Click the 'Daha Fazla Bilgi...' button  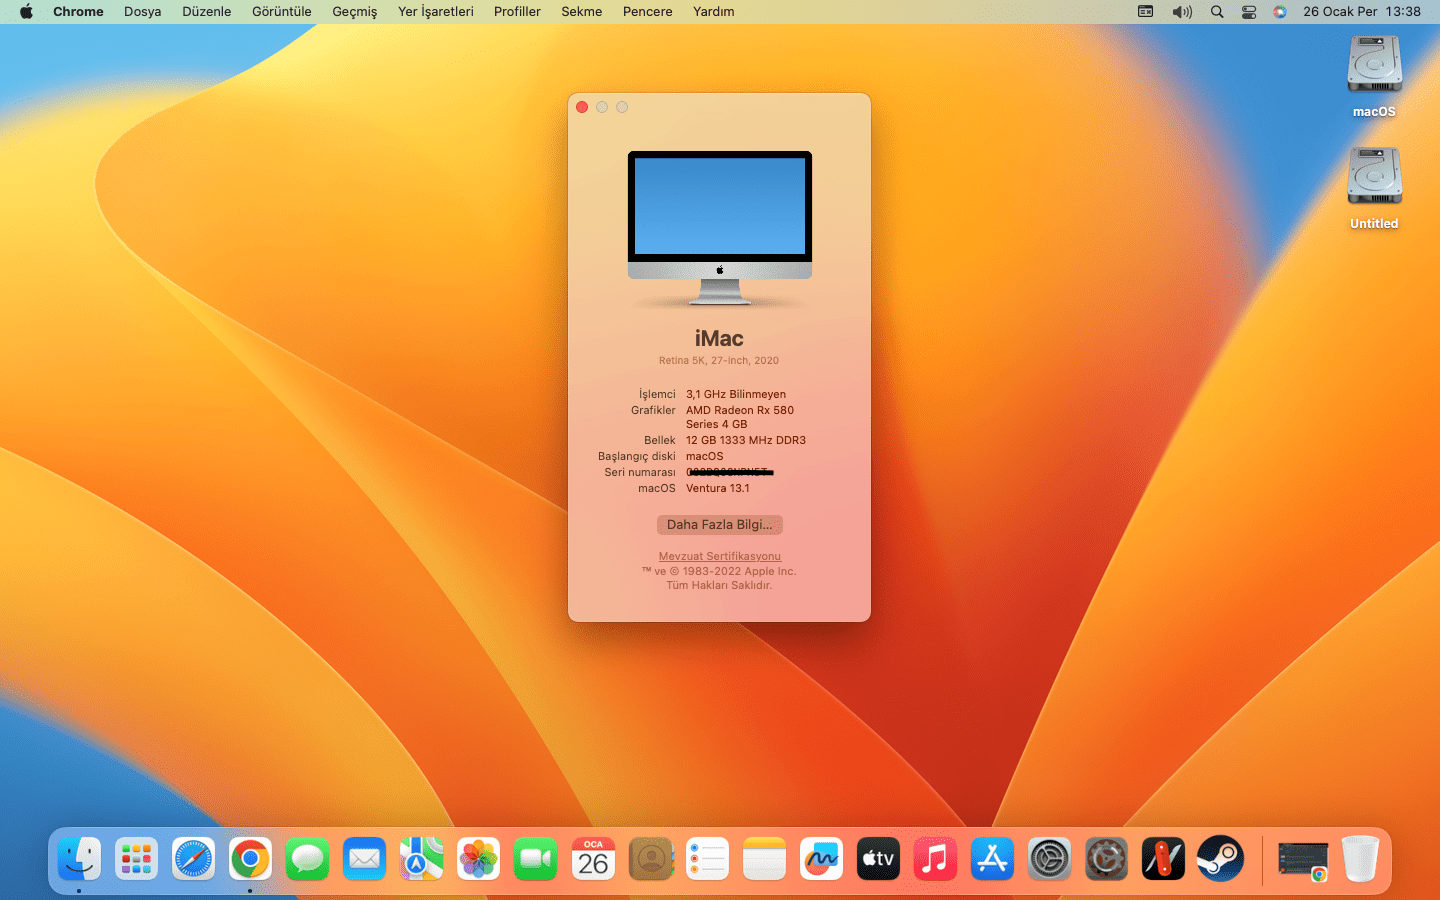pos(719,525)
